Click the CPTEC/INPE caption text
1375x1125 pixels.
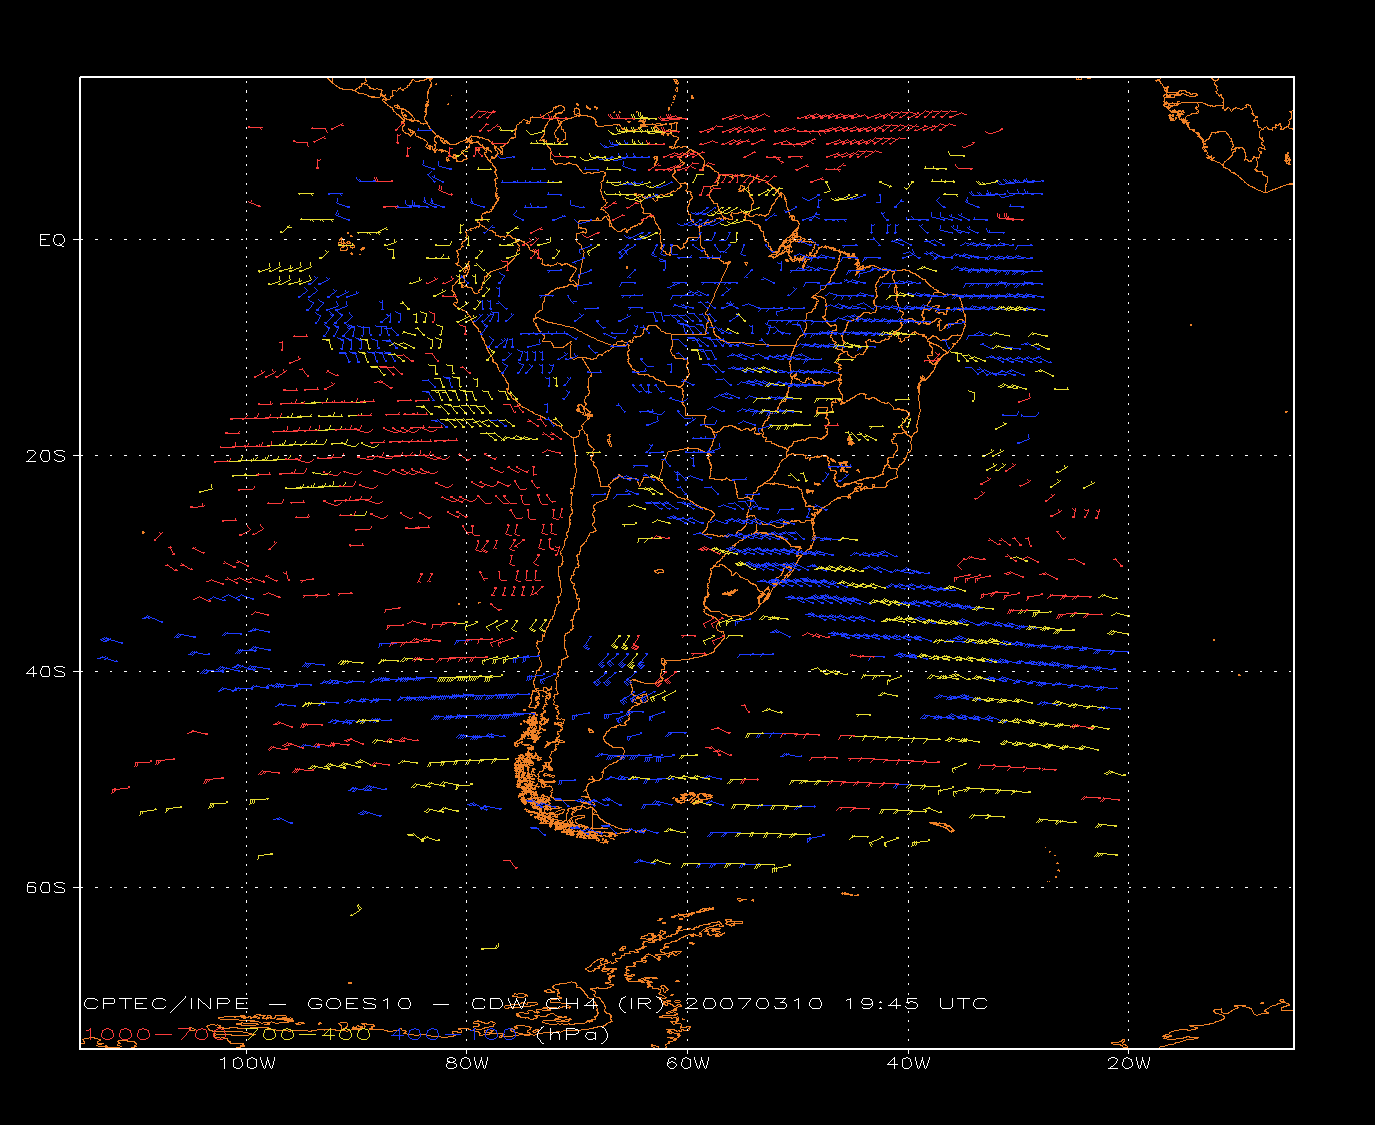click(x=166, y=1003)
